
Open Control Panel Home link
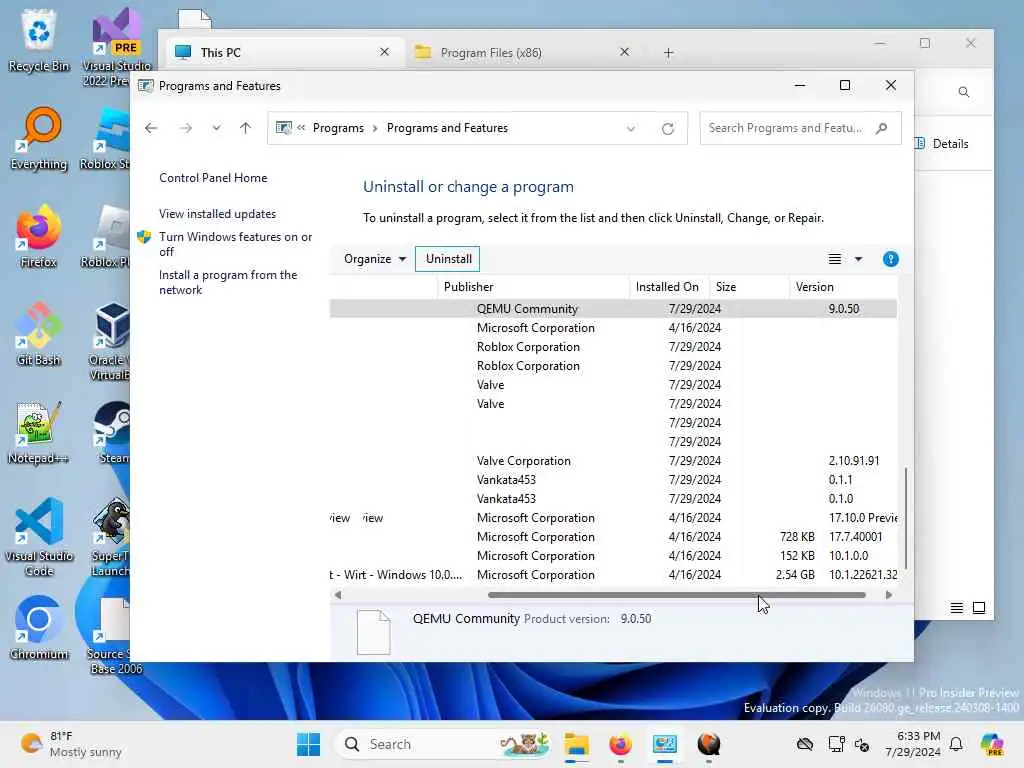coord(213,178)
